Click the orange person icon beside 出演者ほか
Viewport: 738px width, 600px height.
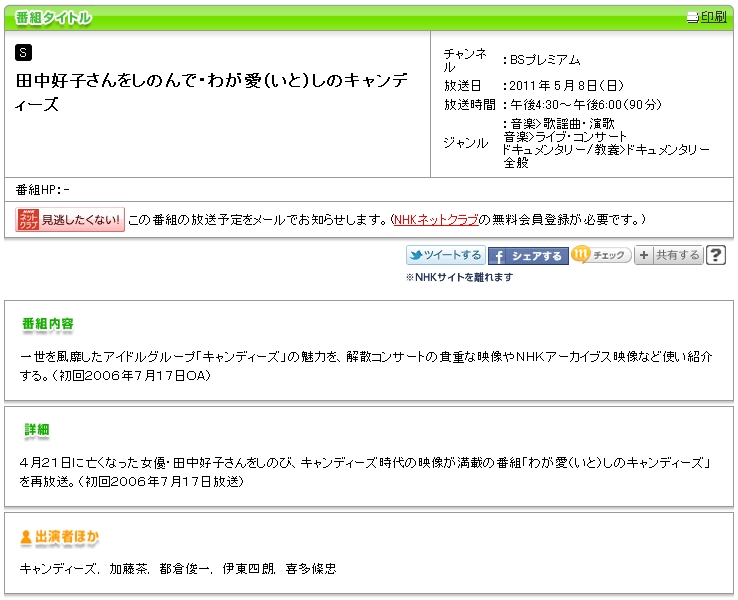tap(26, 536)
